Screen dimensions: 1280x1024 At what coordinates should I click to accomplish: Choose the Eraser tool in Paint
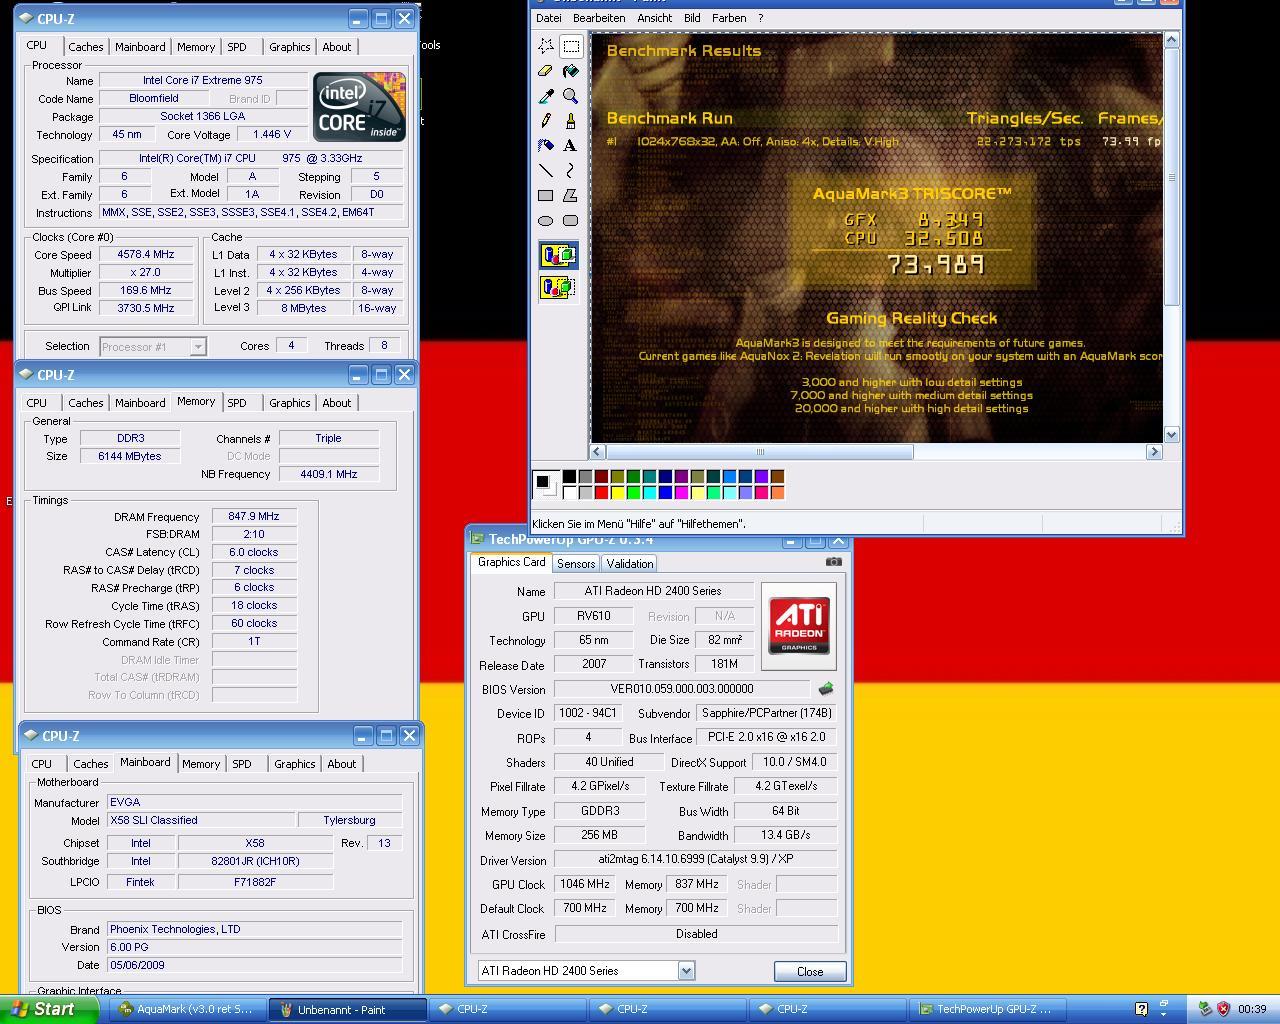(x=546, y=71)
